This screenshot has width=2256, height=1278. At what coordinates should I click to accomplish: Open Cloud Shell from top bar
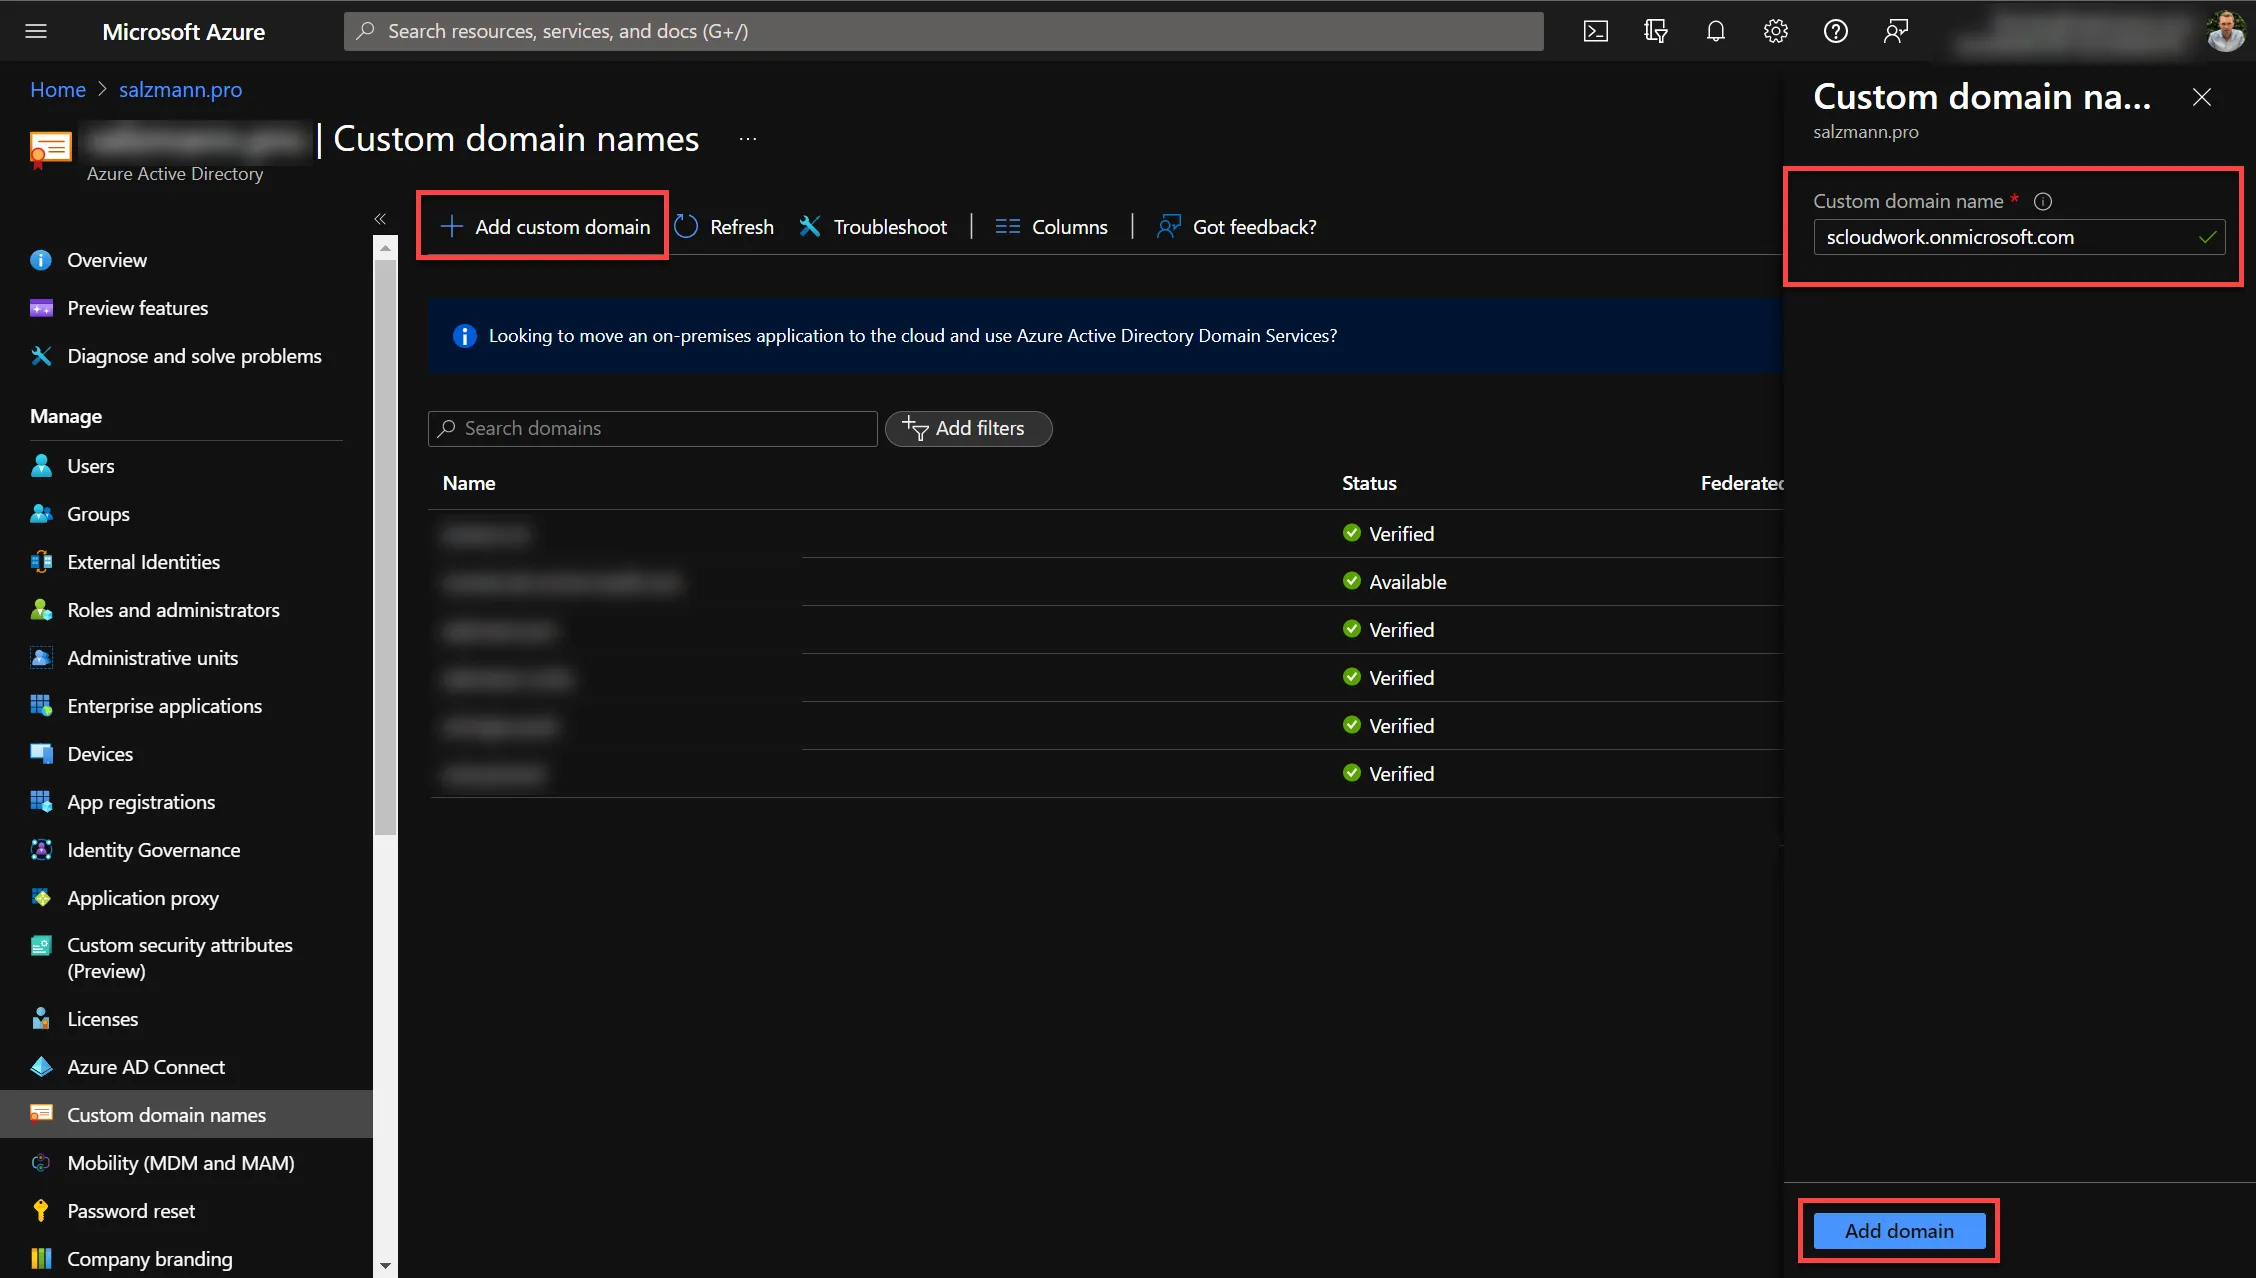tap(1596, 31)
